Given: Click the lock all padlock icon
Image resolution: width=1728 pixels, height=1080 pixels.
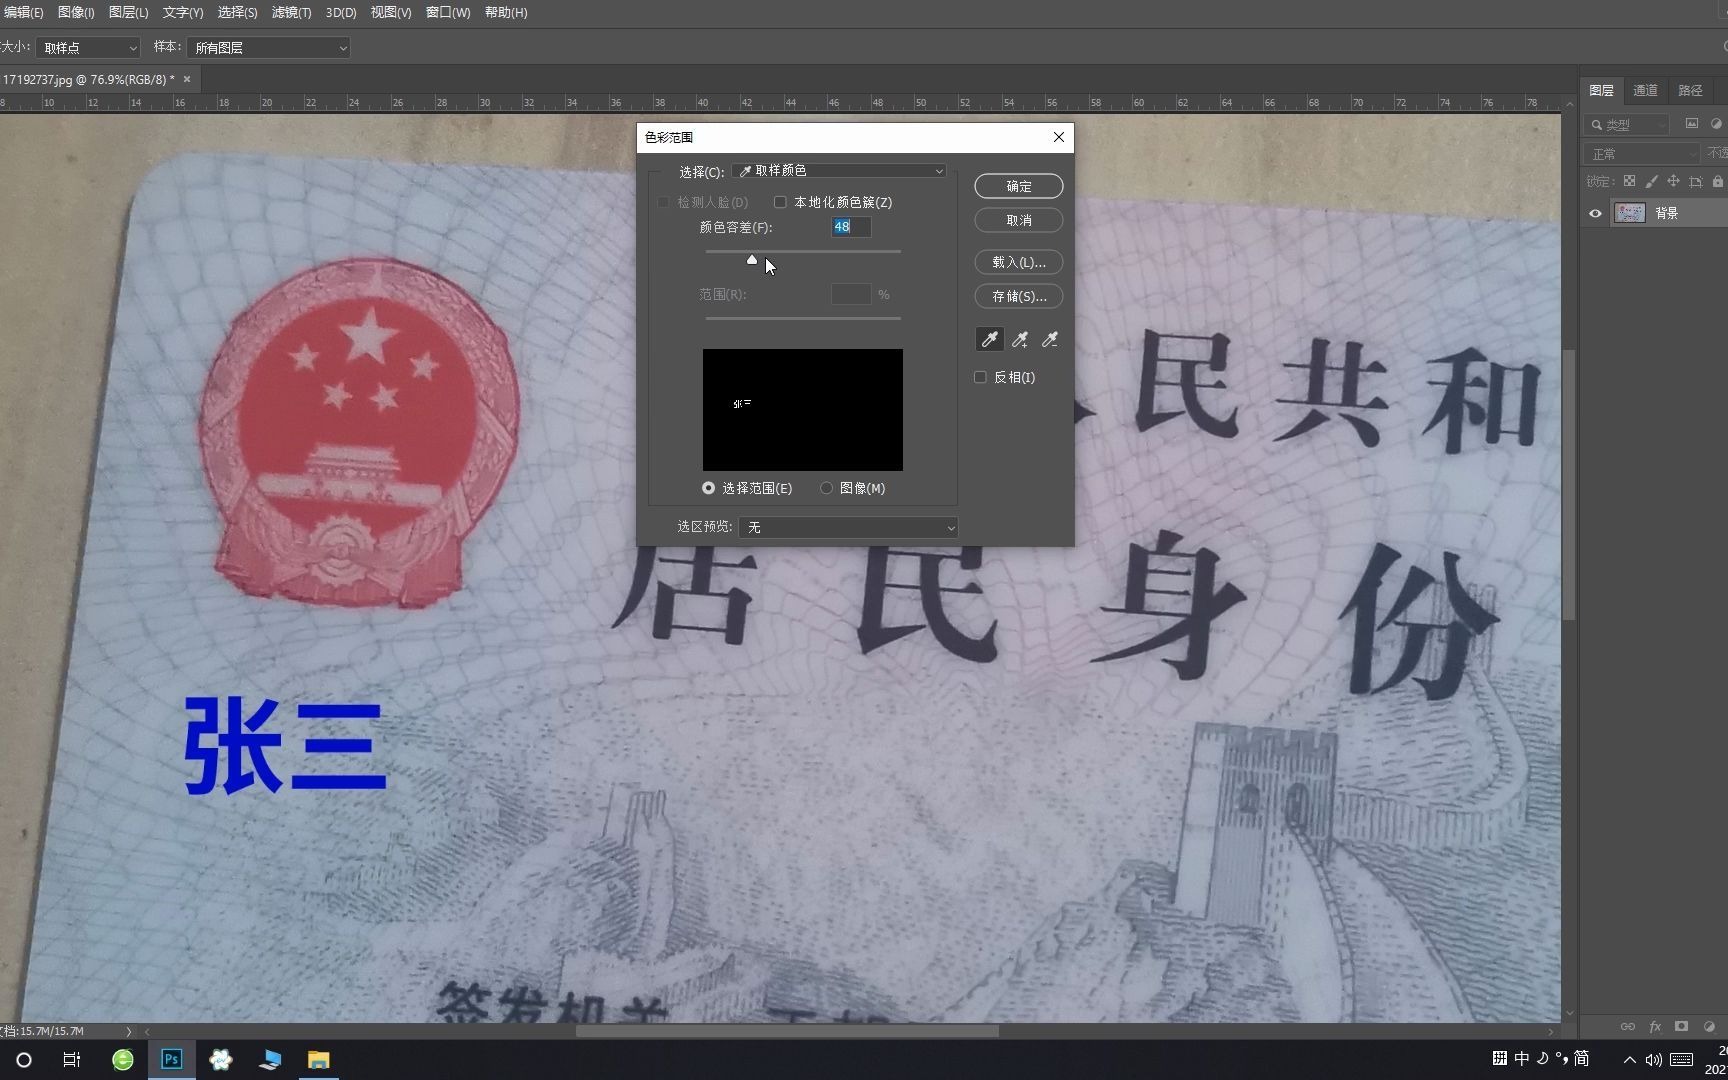Looking at the screenshot, I should tap(1717, 181).
